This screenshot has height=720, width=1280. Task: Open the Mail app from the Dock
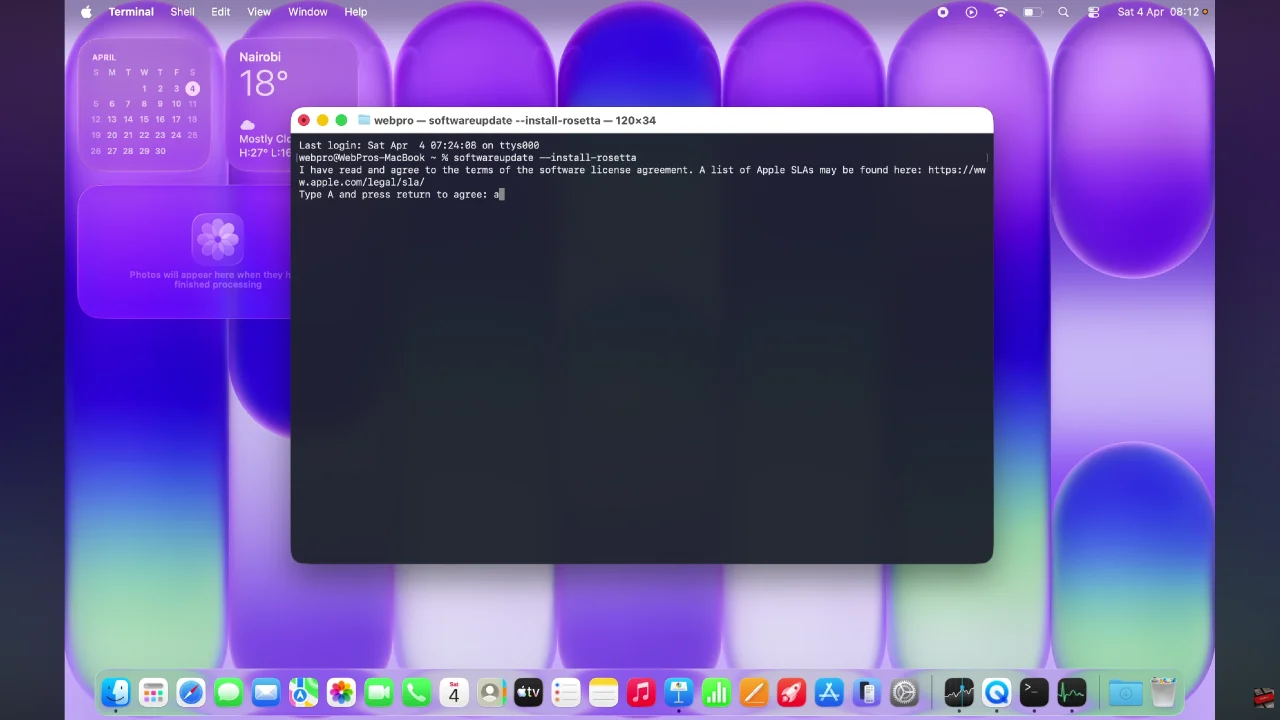[266, 692]
